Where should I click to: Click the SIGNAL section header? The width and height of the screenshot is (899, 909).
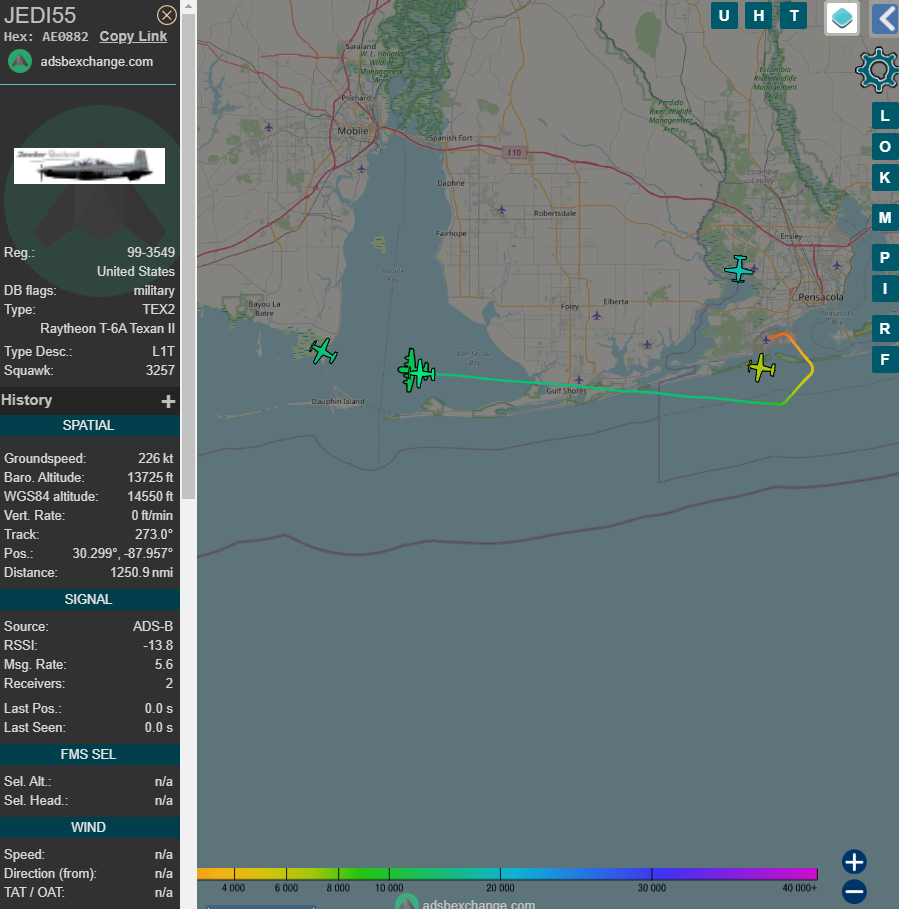coord(89,599)
